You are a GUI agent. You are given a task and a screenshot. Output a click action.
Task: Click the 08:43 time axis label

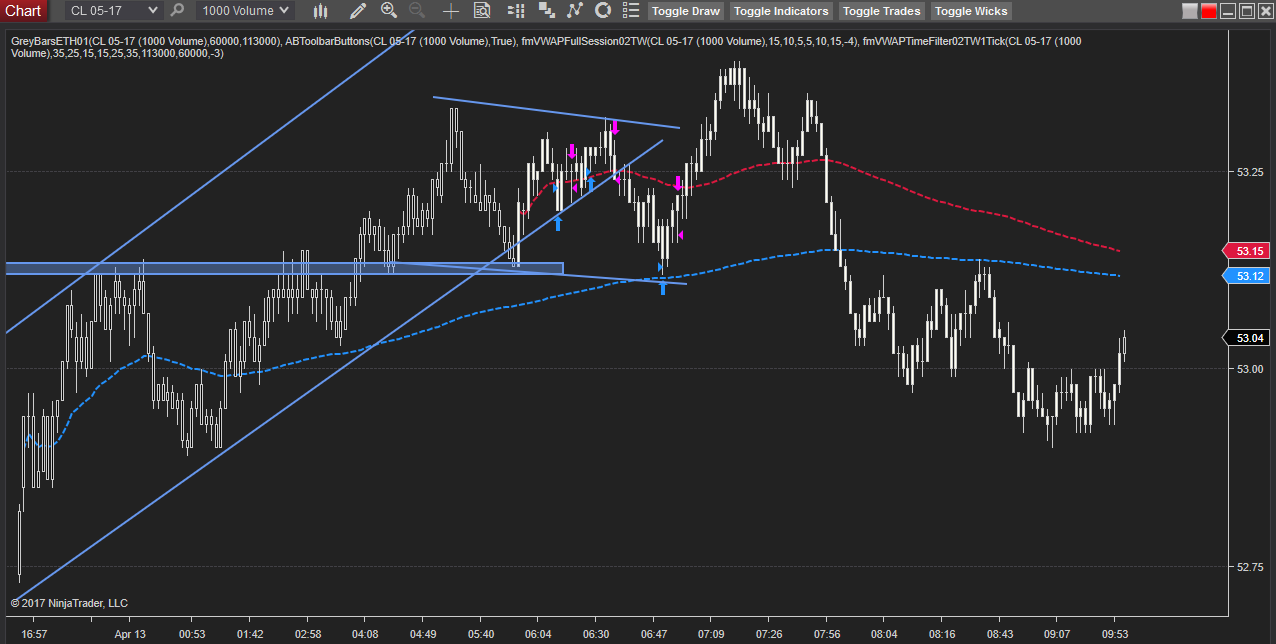coord(1000,634)
